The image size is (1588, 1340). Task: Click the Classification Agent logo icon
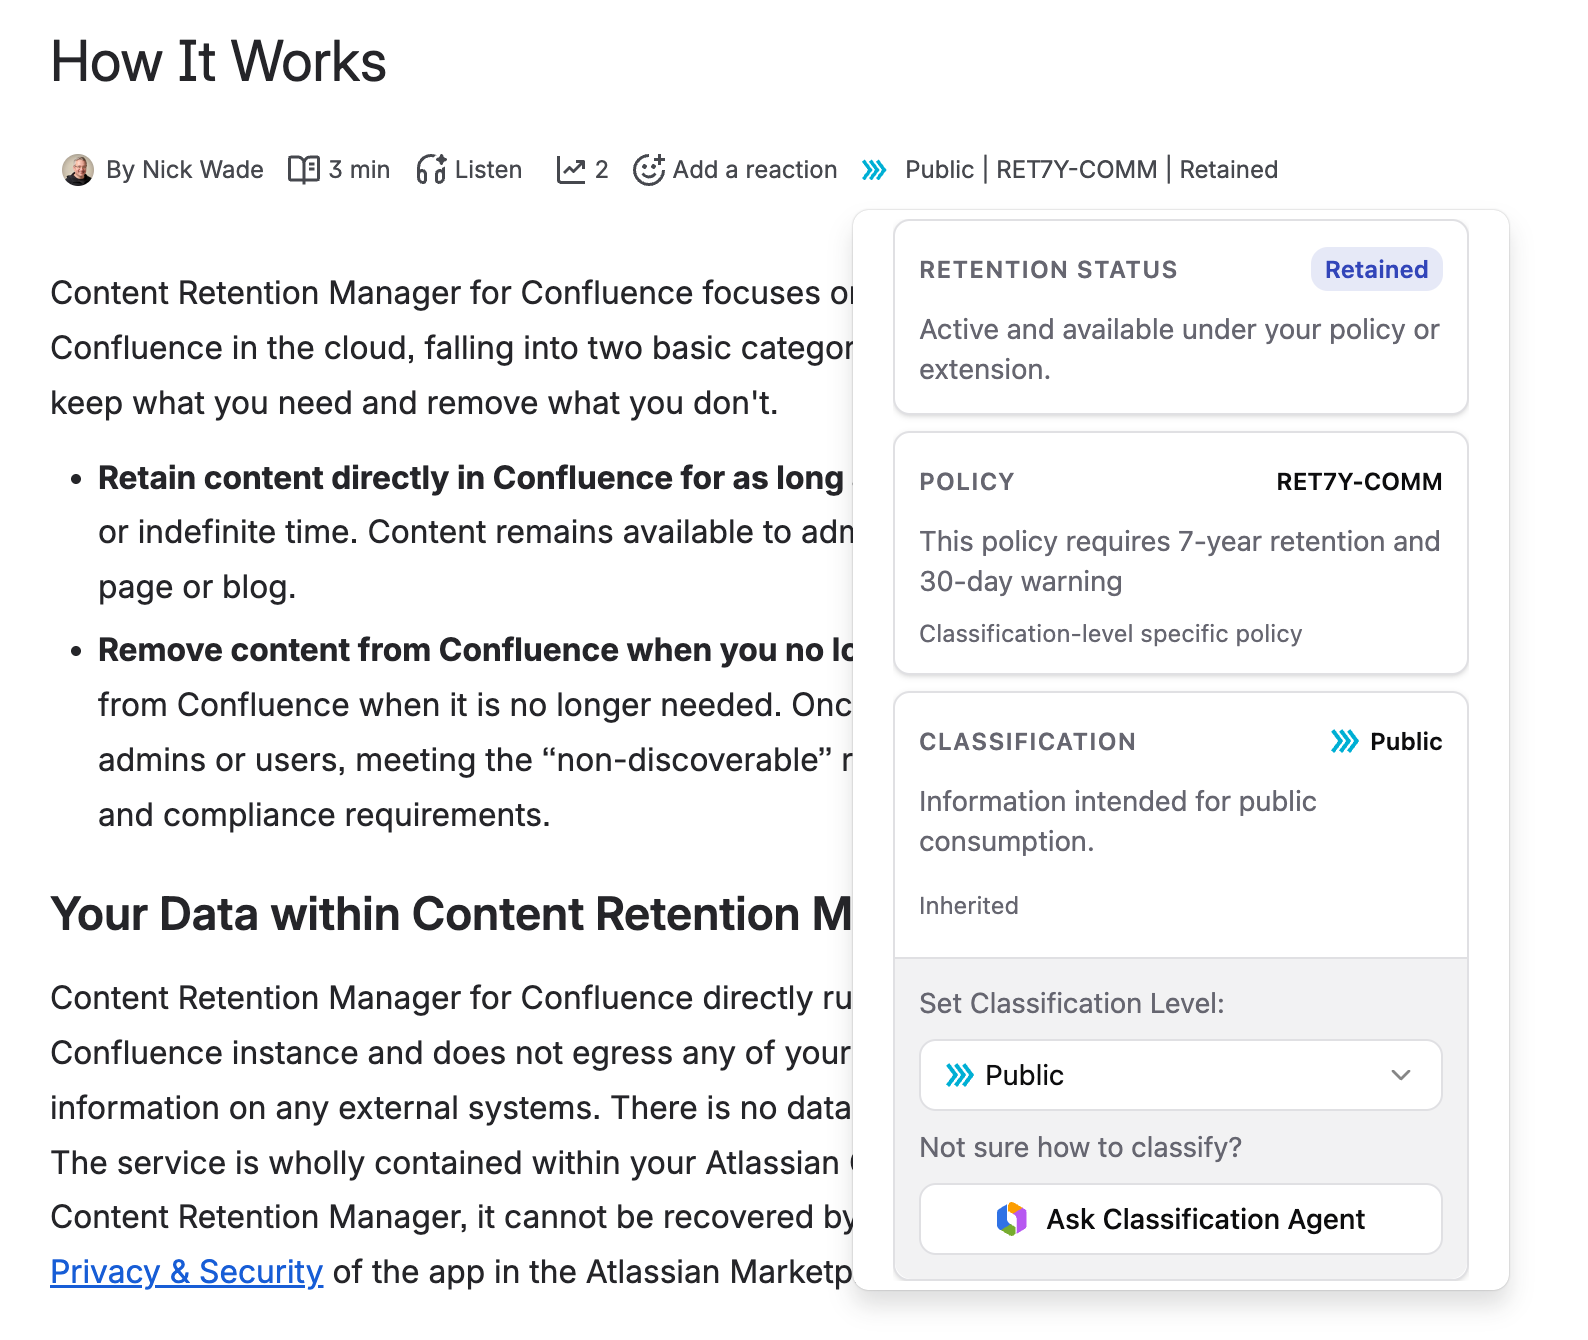click(1012, 1219)
